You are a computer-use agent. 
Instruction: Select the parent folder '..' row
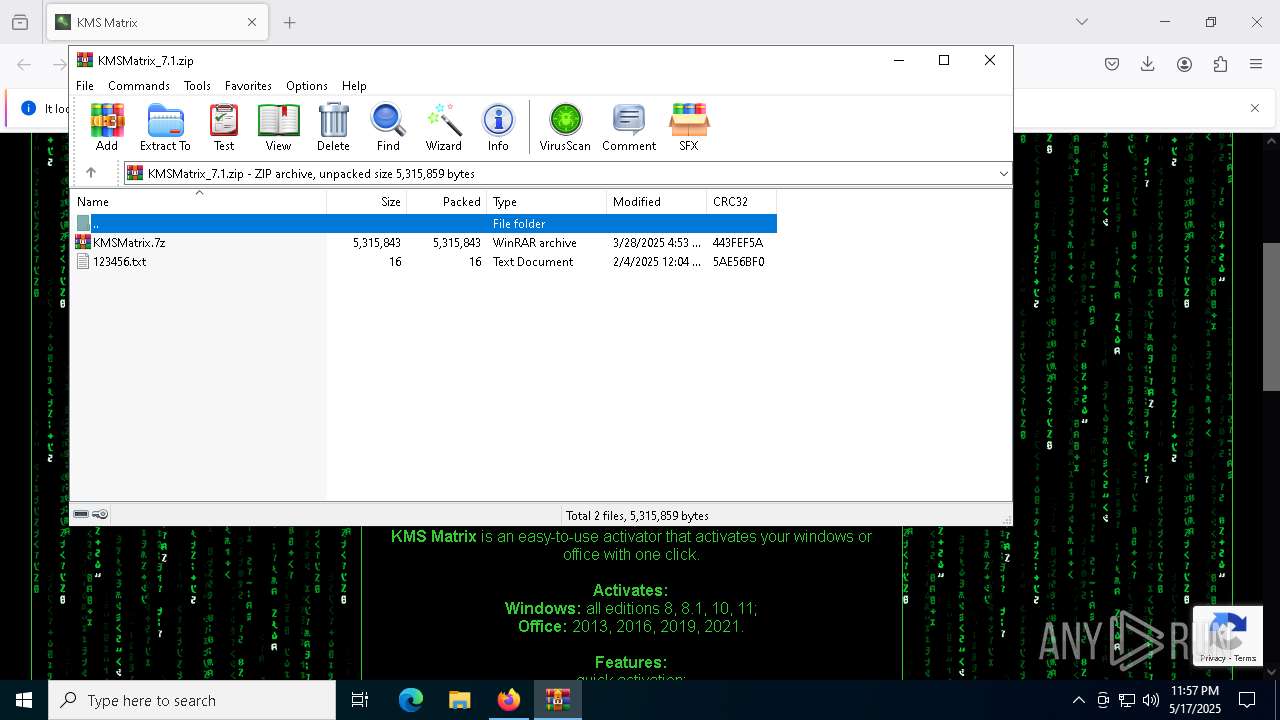[x=424, y=223]
